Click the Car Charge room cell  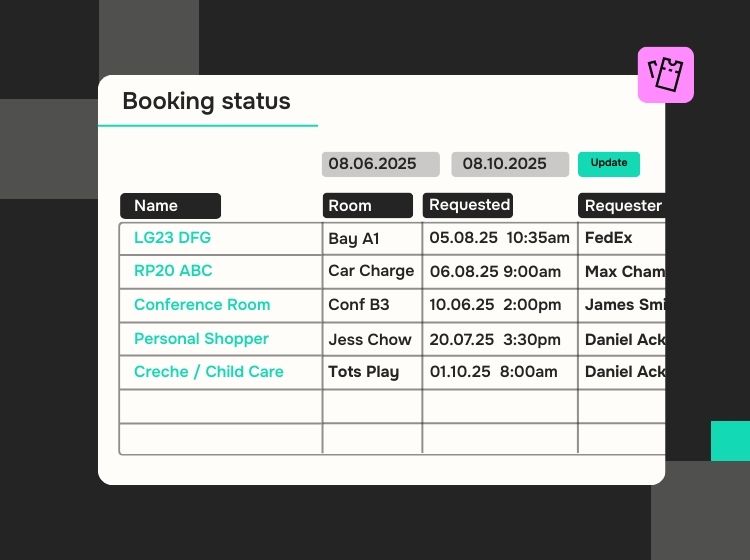(373, 272)
